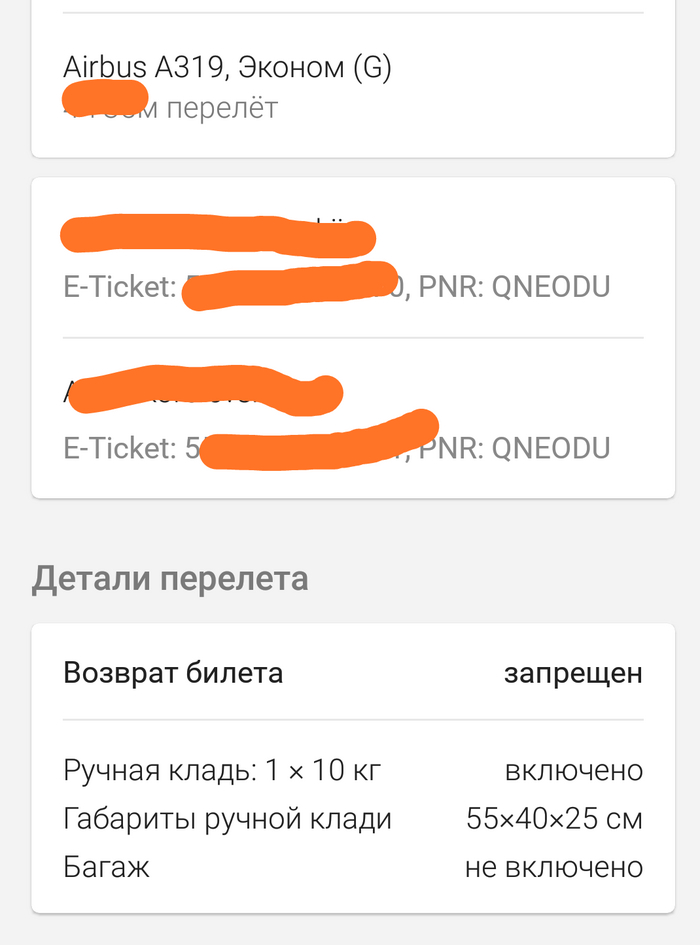Tap the "Багаж" row label
The image size is (700, 945).
106,867
